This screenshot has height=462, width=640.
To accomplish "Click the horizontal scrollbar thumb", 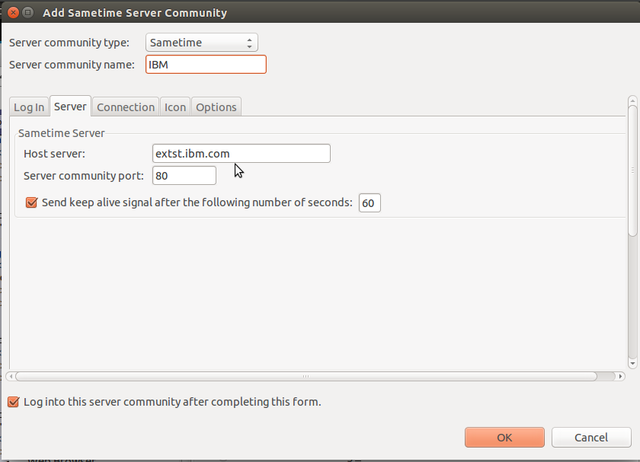I will pyautogui.click(x=305, y=377).
